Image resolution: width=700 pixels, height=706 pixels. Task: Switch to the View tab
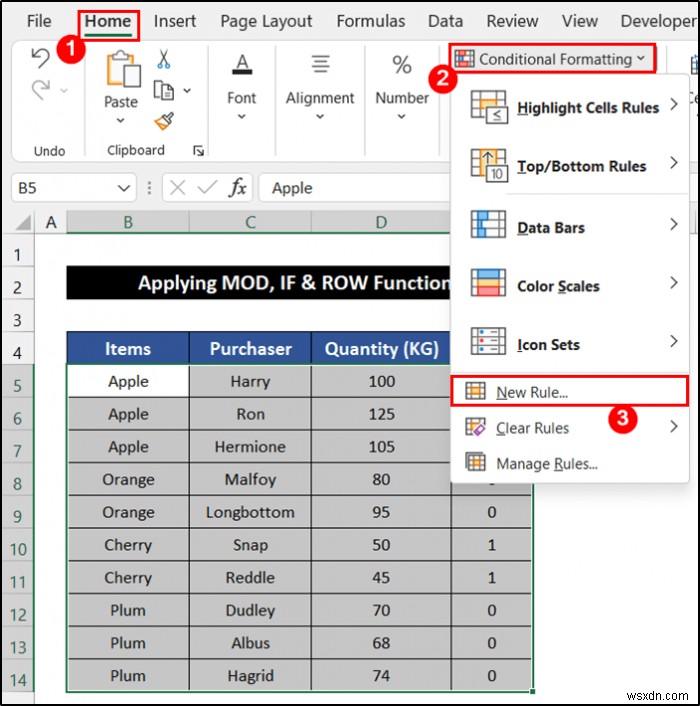pos(579,21)
